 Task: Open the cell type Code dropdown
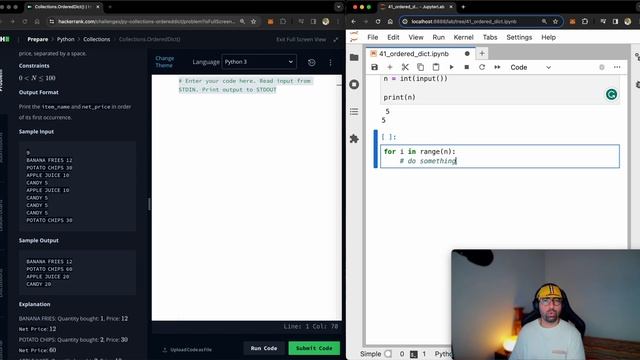click(x=531, y=67)
